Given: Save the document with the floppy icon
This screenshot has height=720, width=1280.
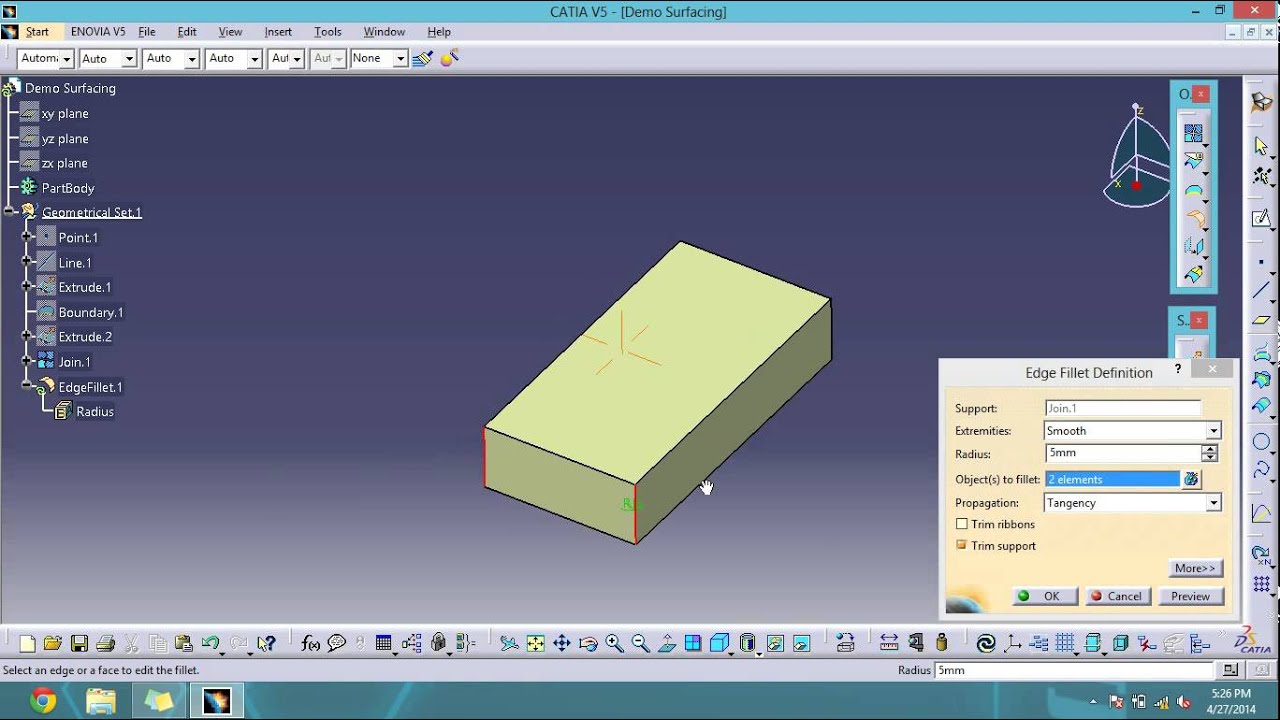Looking at the screenshot, I should (79, 643).
